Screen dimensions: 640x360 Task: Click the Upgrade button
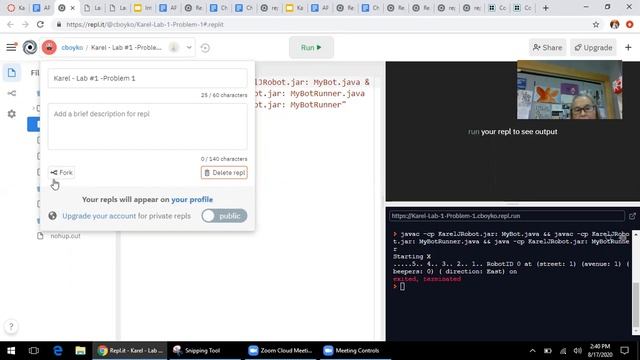[x=593, y=48]
